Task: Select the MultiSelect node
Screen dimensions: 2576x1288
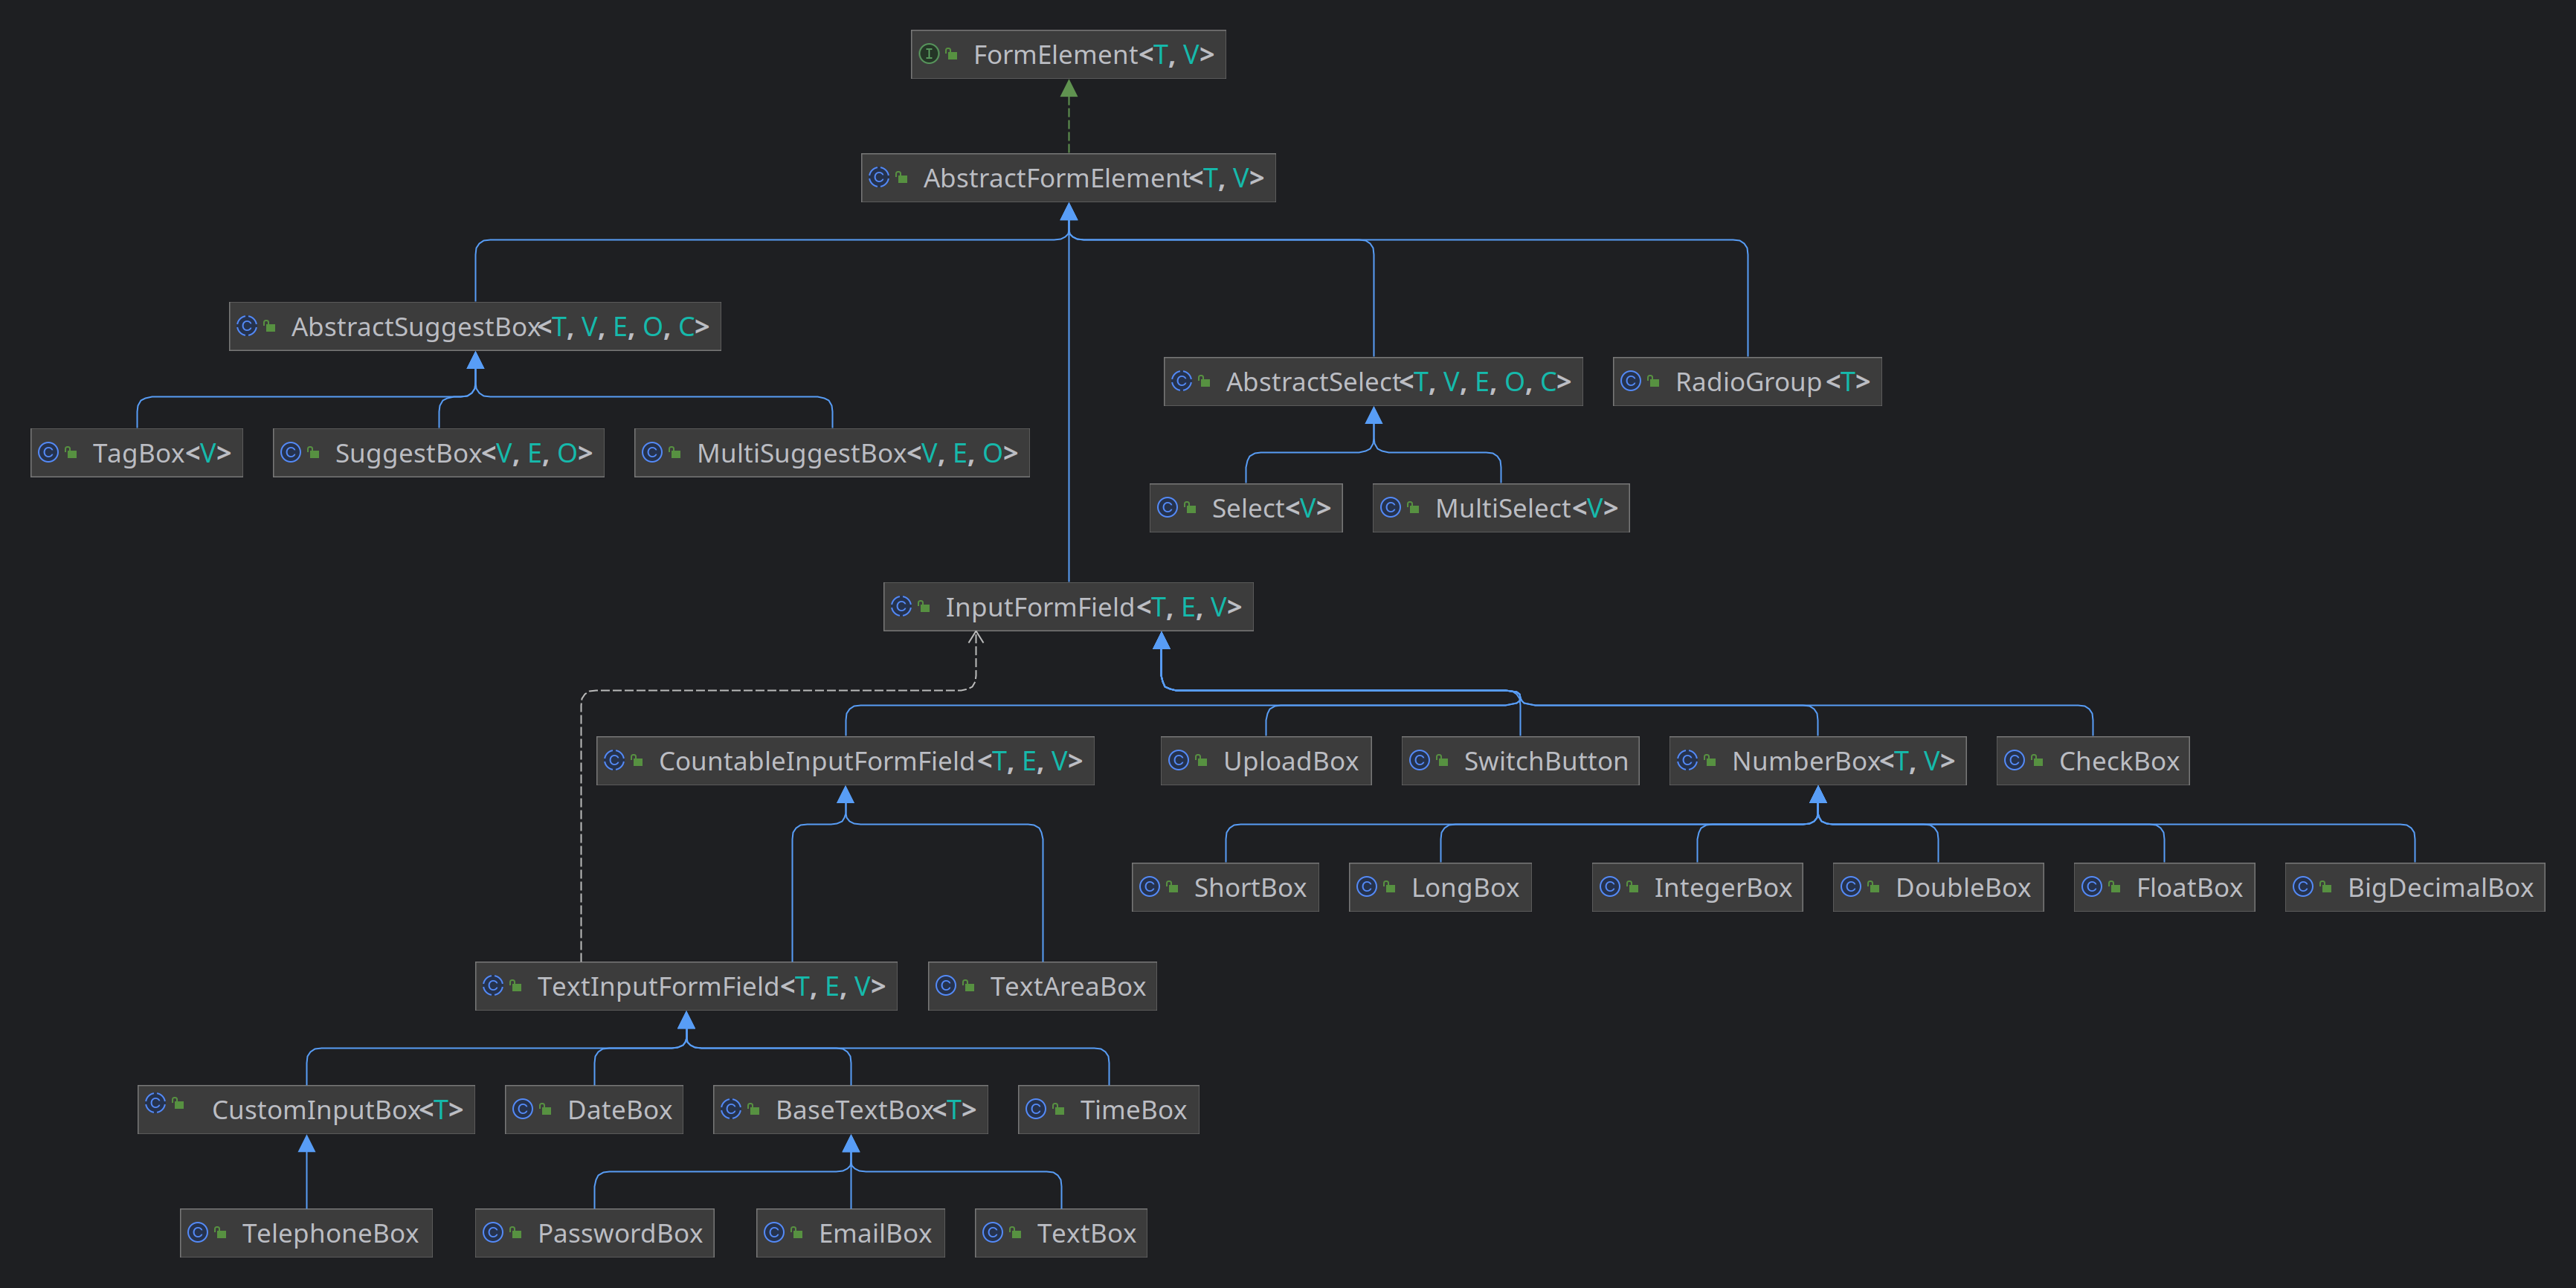Action: (x=1500, y=507)
